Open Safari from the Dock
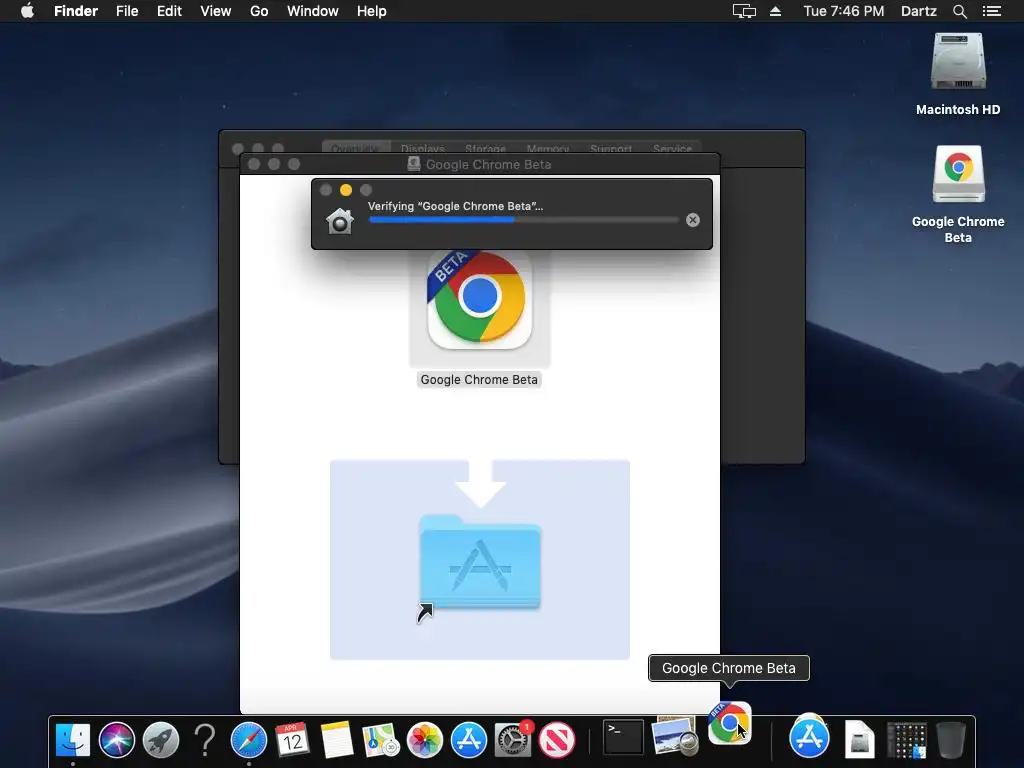Screen dimensions: 1024x768 (x=249, y=741)
